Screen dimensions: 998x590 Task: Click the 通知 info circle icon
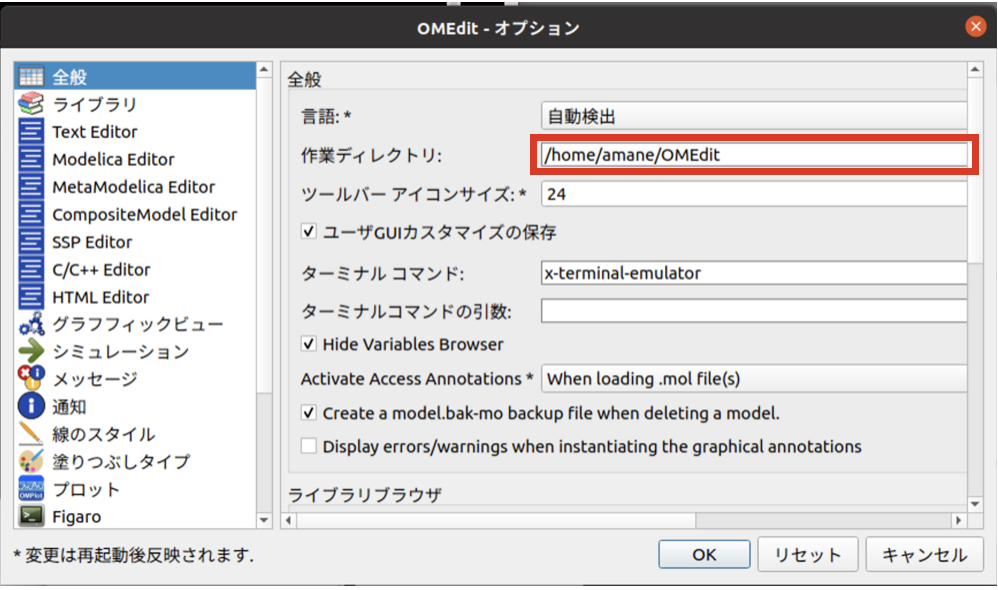[31, 406]
